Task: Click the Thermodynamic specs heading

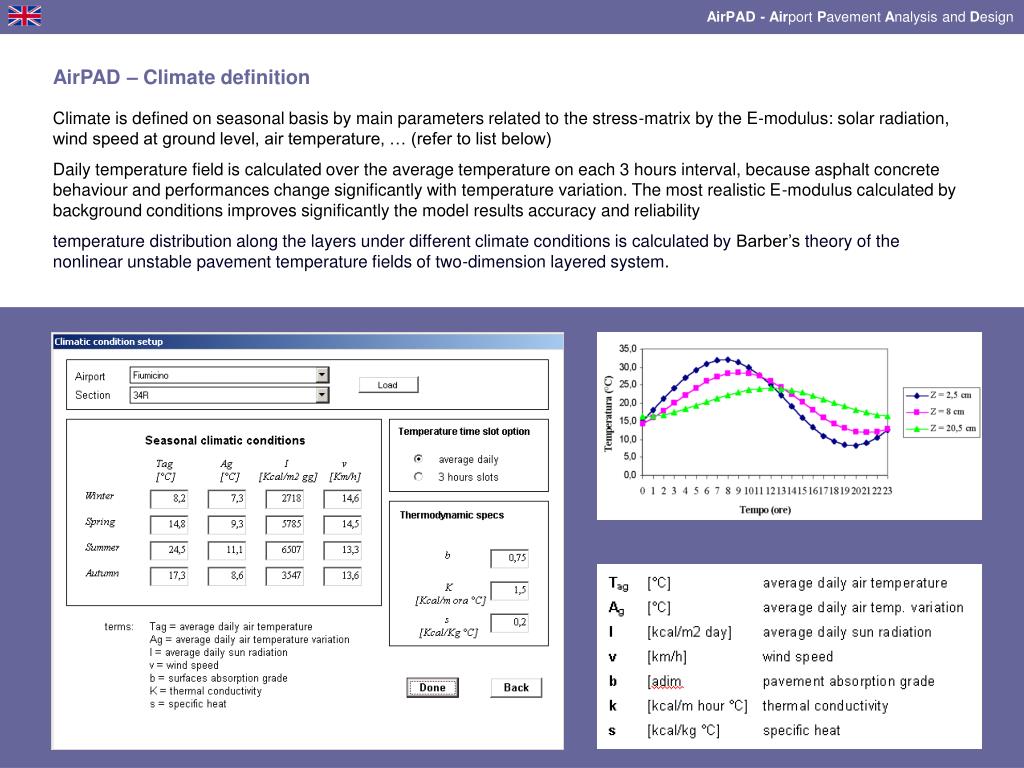Action: 451,515
